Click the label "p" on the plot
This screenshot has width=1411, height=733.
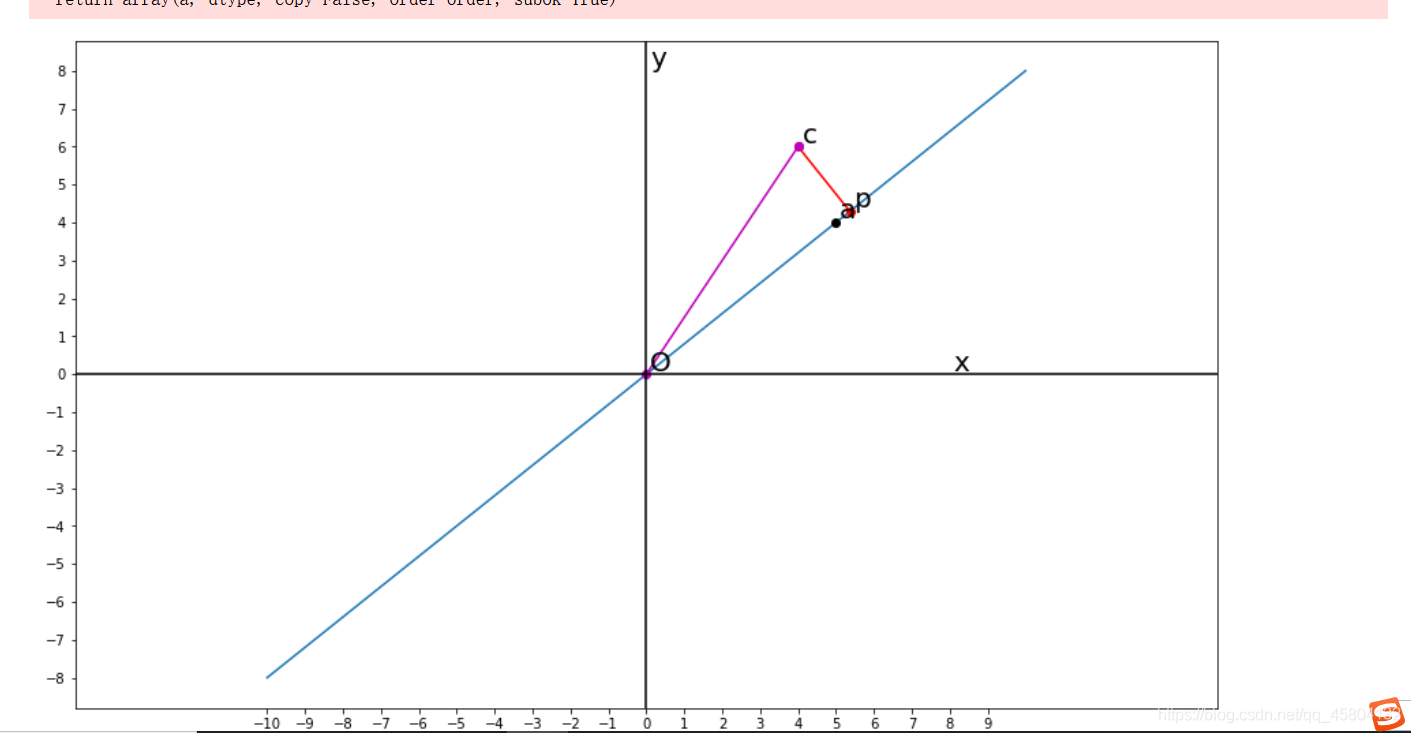863,199
